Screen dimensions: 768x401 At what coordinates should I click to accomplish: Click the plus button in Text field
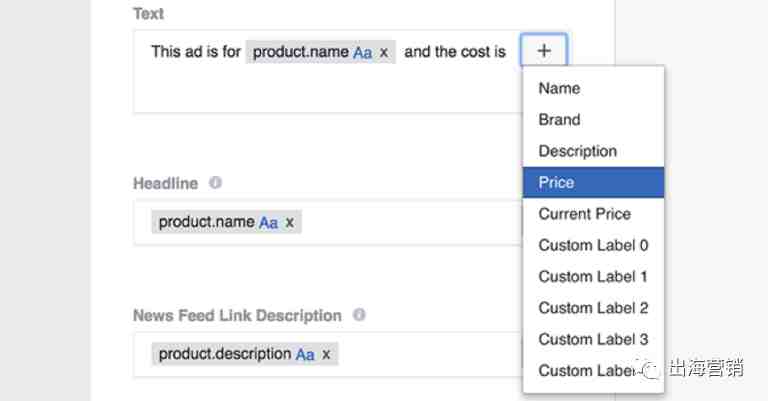[x=543, y=51]
